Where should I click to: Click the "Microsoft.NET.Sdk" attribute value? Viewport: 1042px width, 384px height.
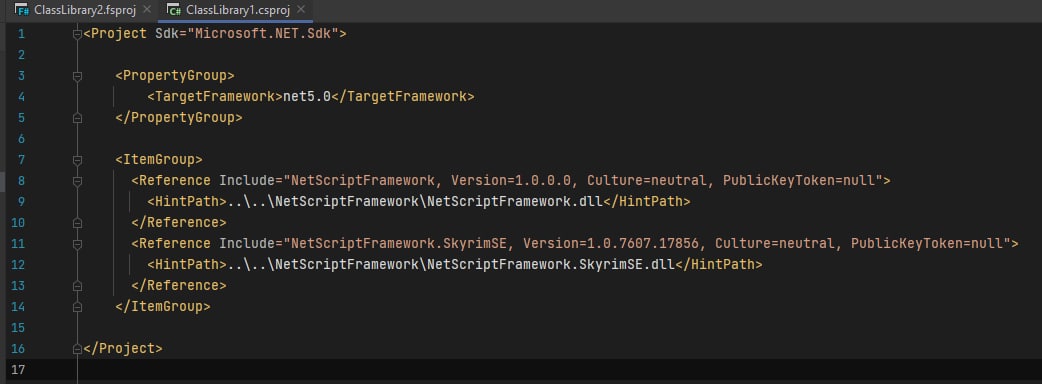coord(263,34)
